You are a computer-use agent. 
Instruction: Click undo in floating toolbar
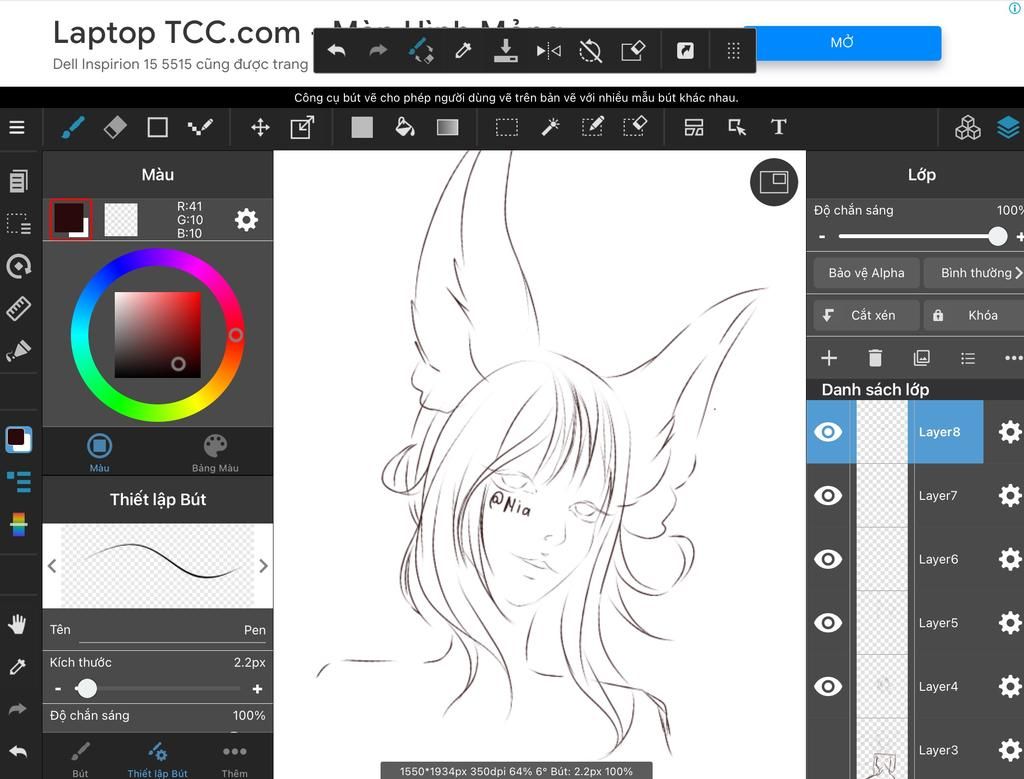click(336, 50)
